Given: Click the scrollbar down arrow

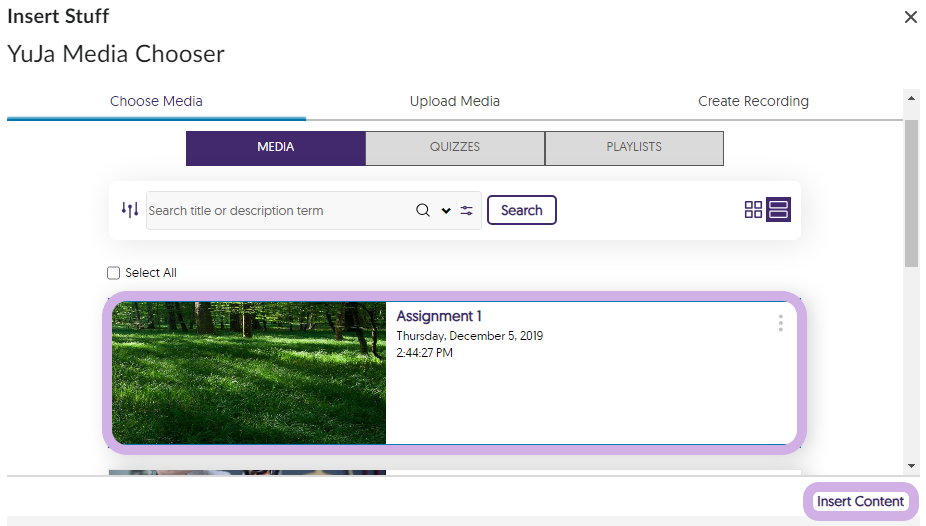Looking at the screenshot, I should click(x=911, y=465).
